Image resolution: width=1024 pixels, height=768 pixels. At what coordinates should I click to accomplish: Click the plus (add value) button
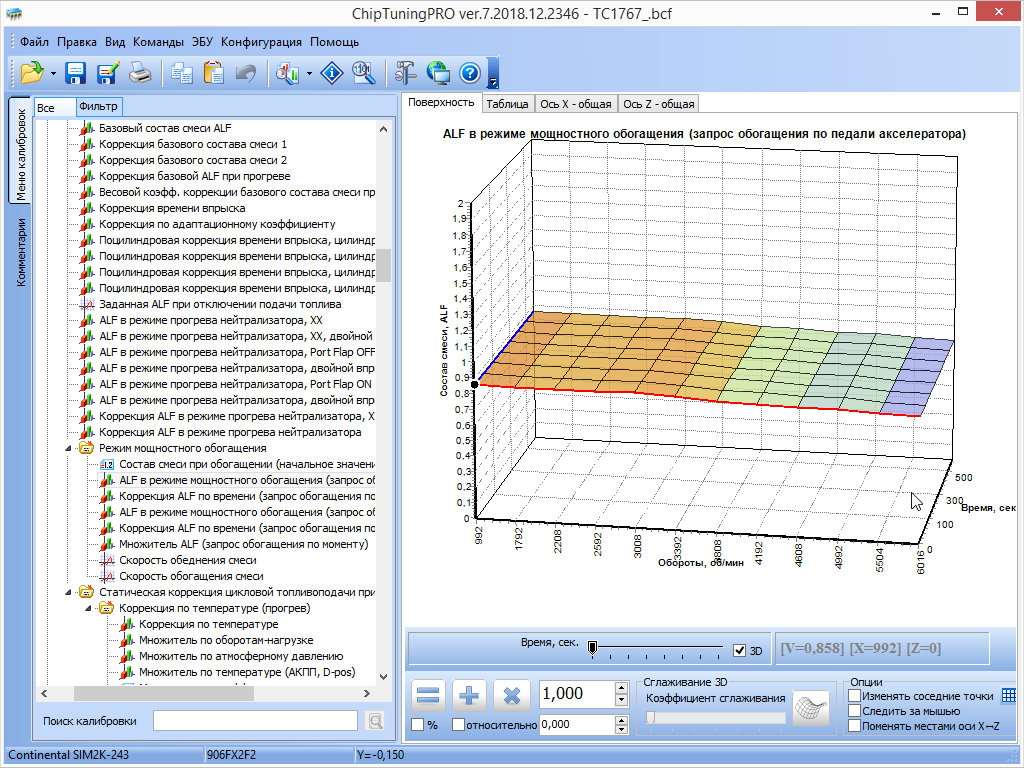pyautogui.click(x=469, y=696)
